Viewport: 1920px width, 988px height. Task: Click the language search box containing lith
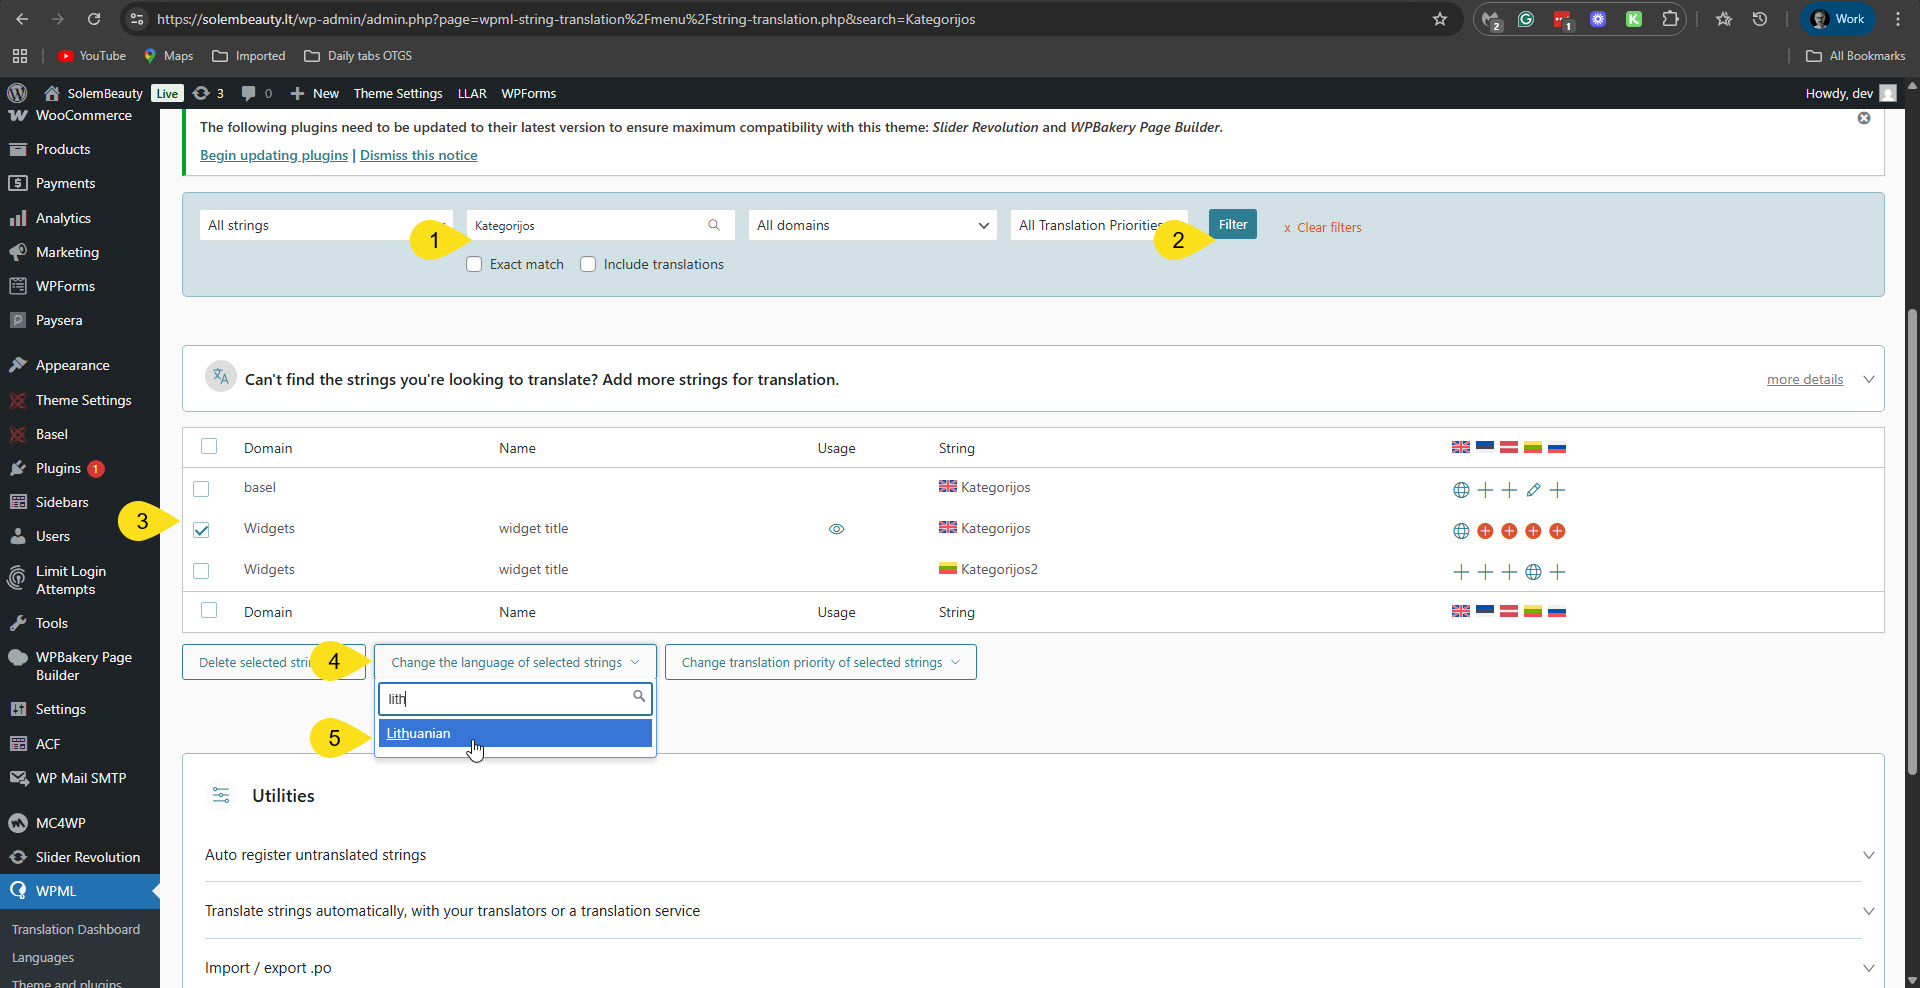click(515, 698)
